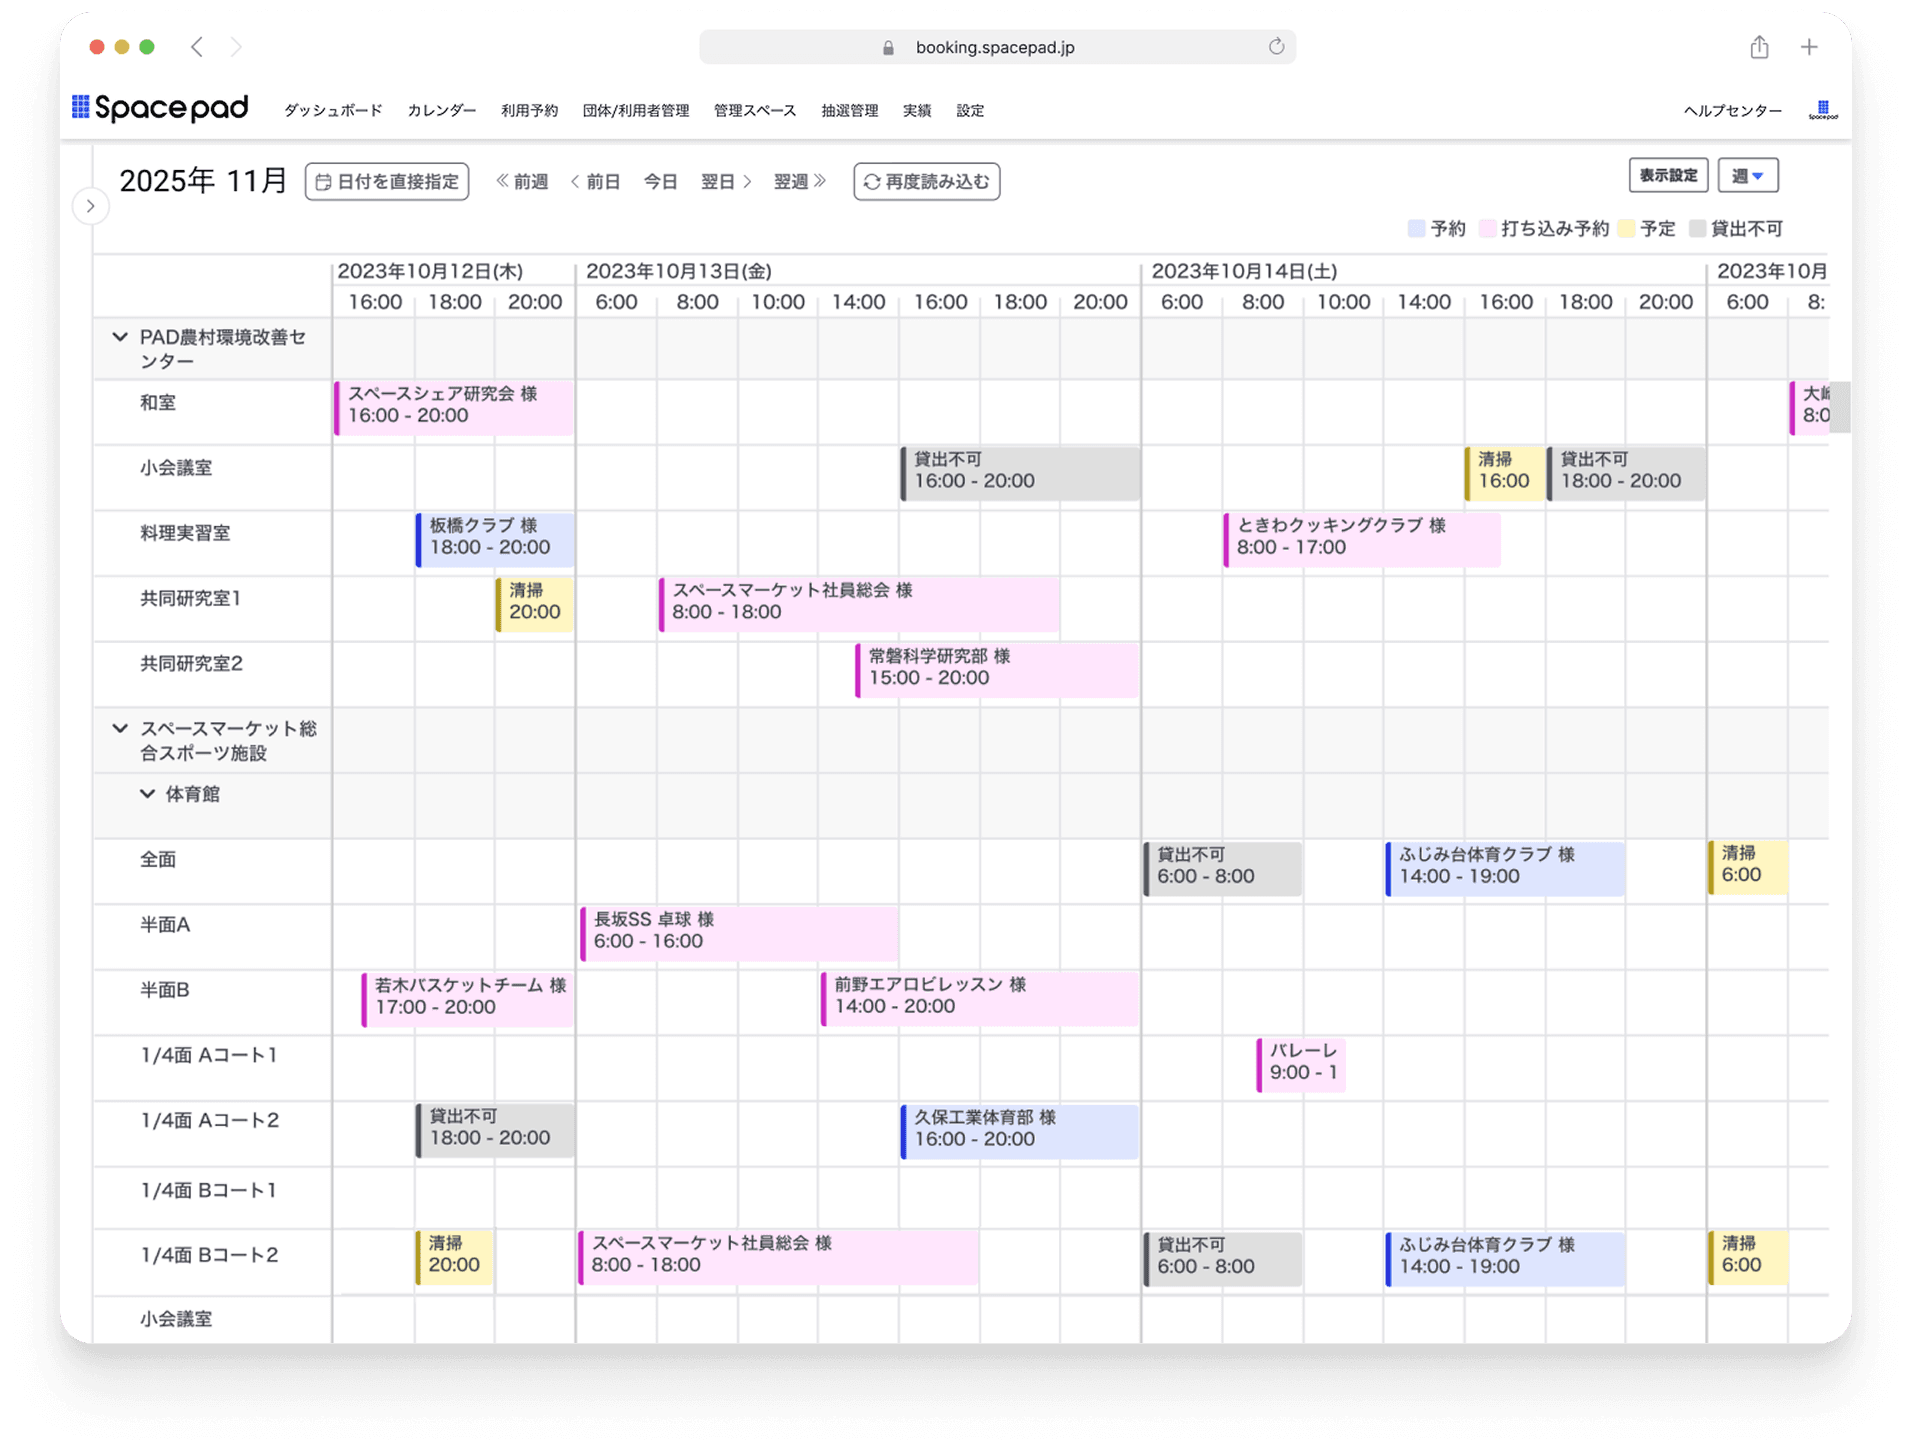1912x1452 pixels.
Task: Click the account avatar icon at top right
Action: 1822,110
